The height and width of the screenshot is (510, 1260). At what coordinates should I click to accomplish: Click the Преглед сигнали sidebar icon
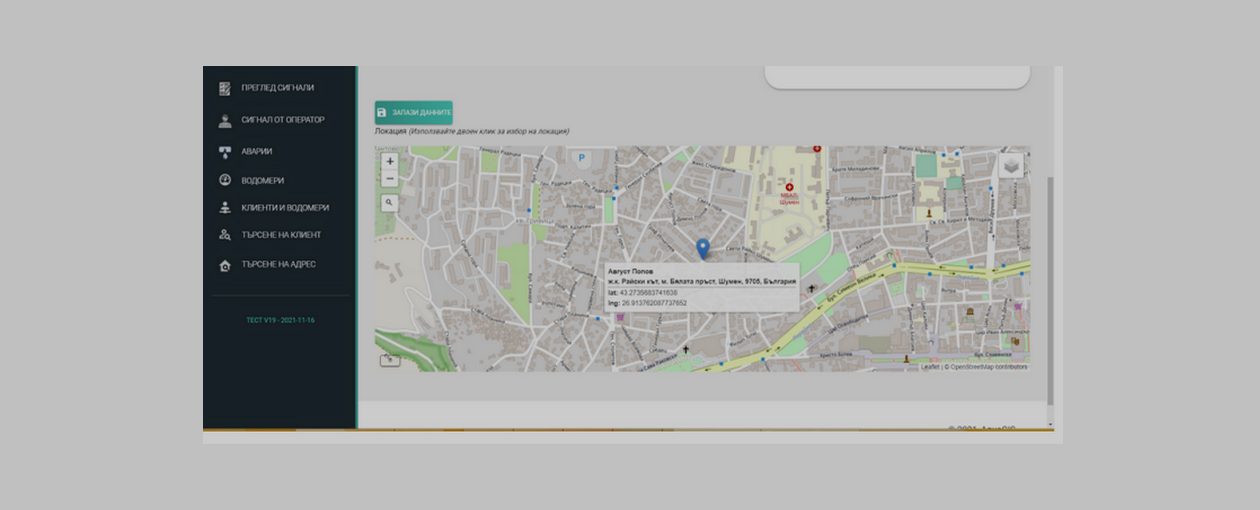[225, 88]
